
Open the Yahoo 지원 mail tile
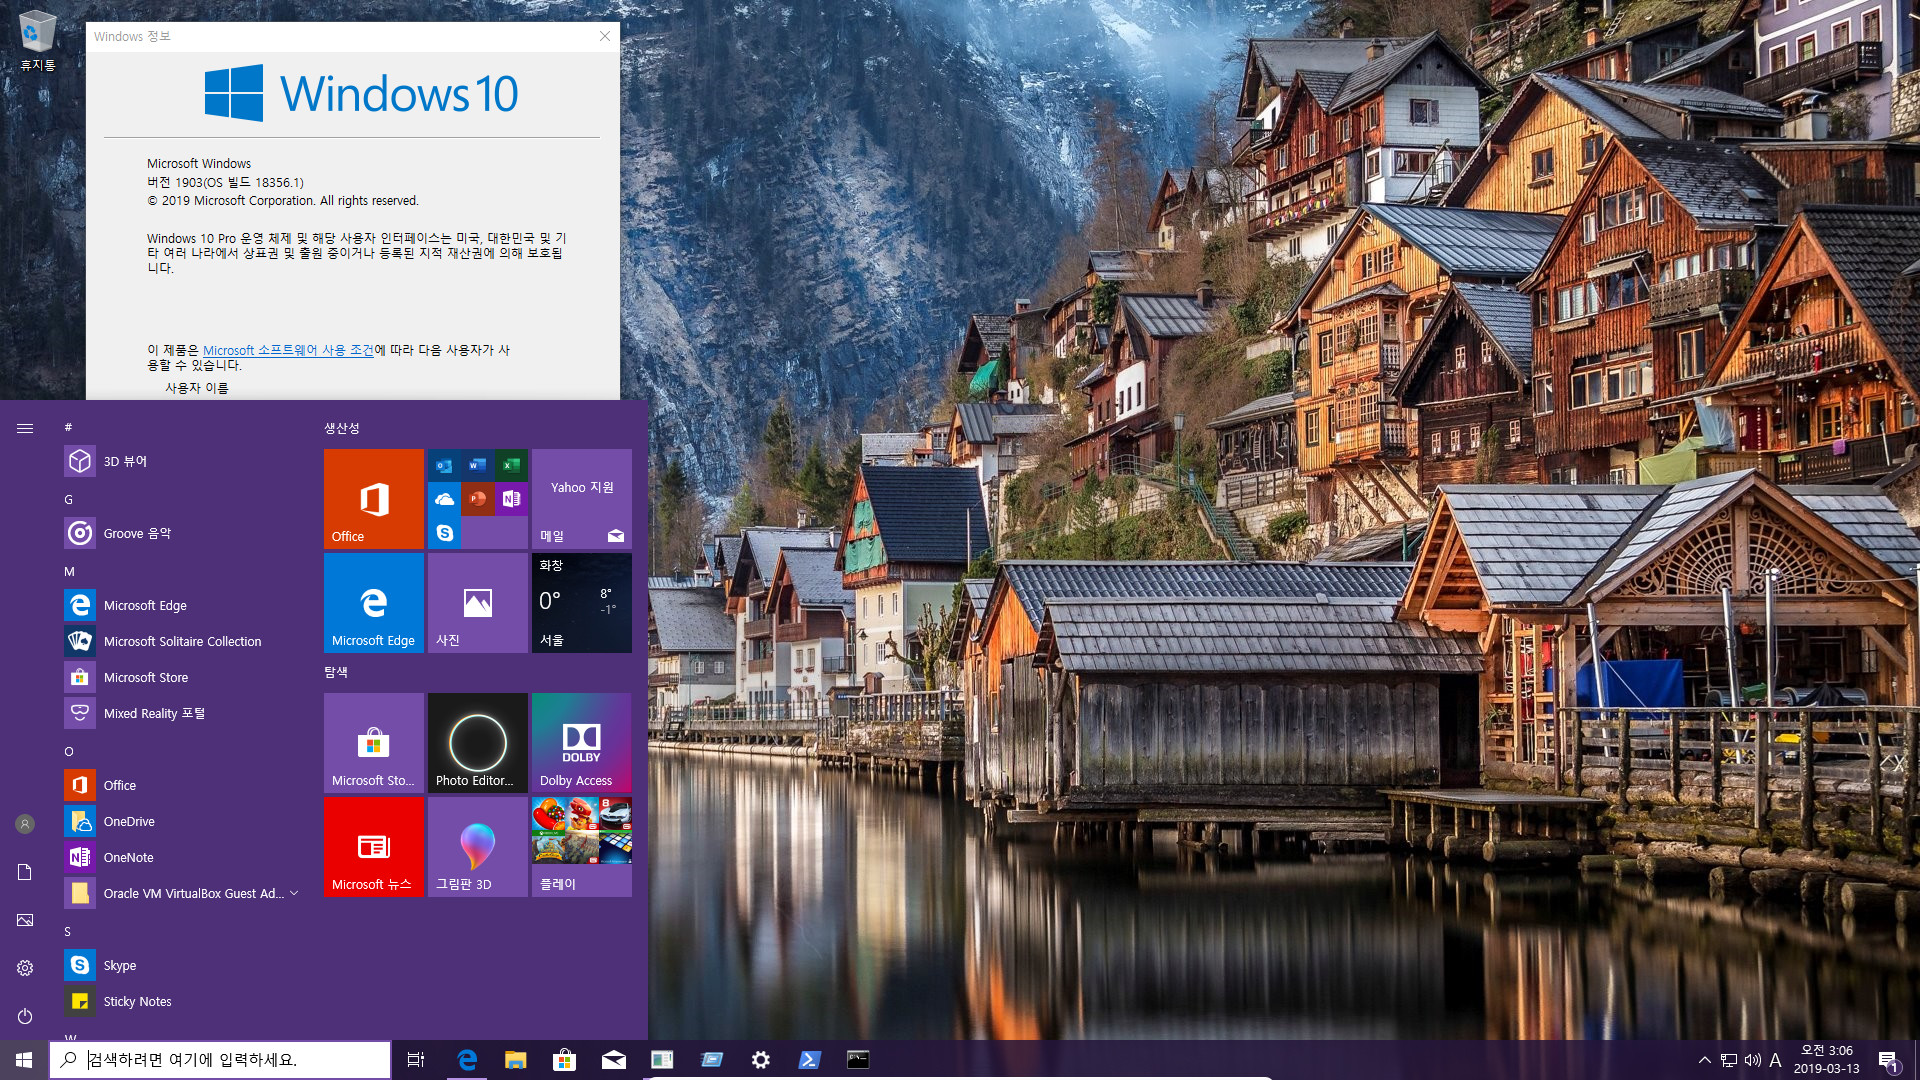click(x=582, y=499)
